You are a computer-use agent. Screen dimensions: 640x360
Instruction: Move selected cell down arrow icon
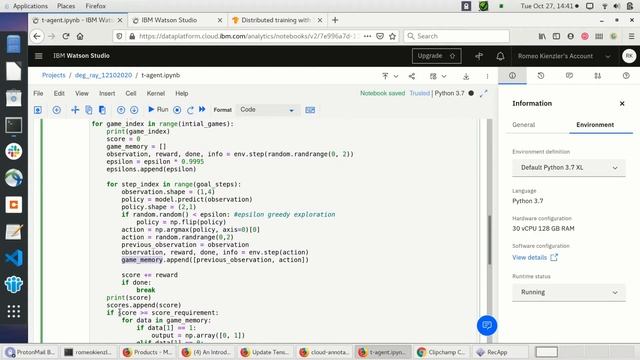(134, 110)
